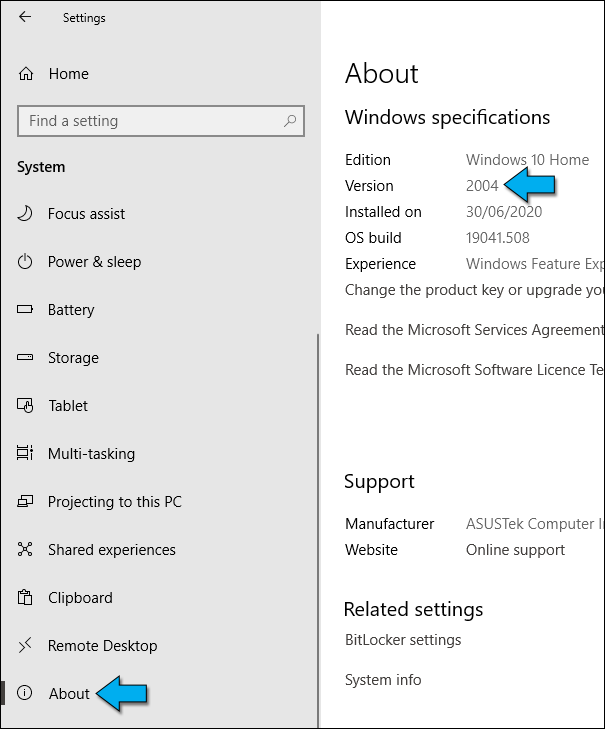
Task: Open the Online support link
Action: pos(515,550)
